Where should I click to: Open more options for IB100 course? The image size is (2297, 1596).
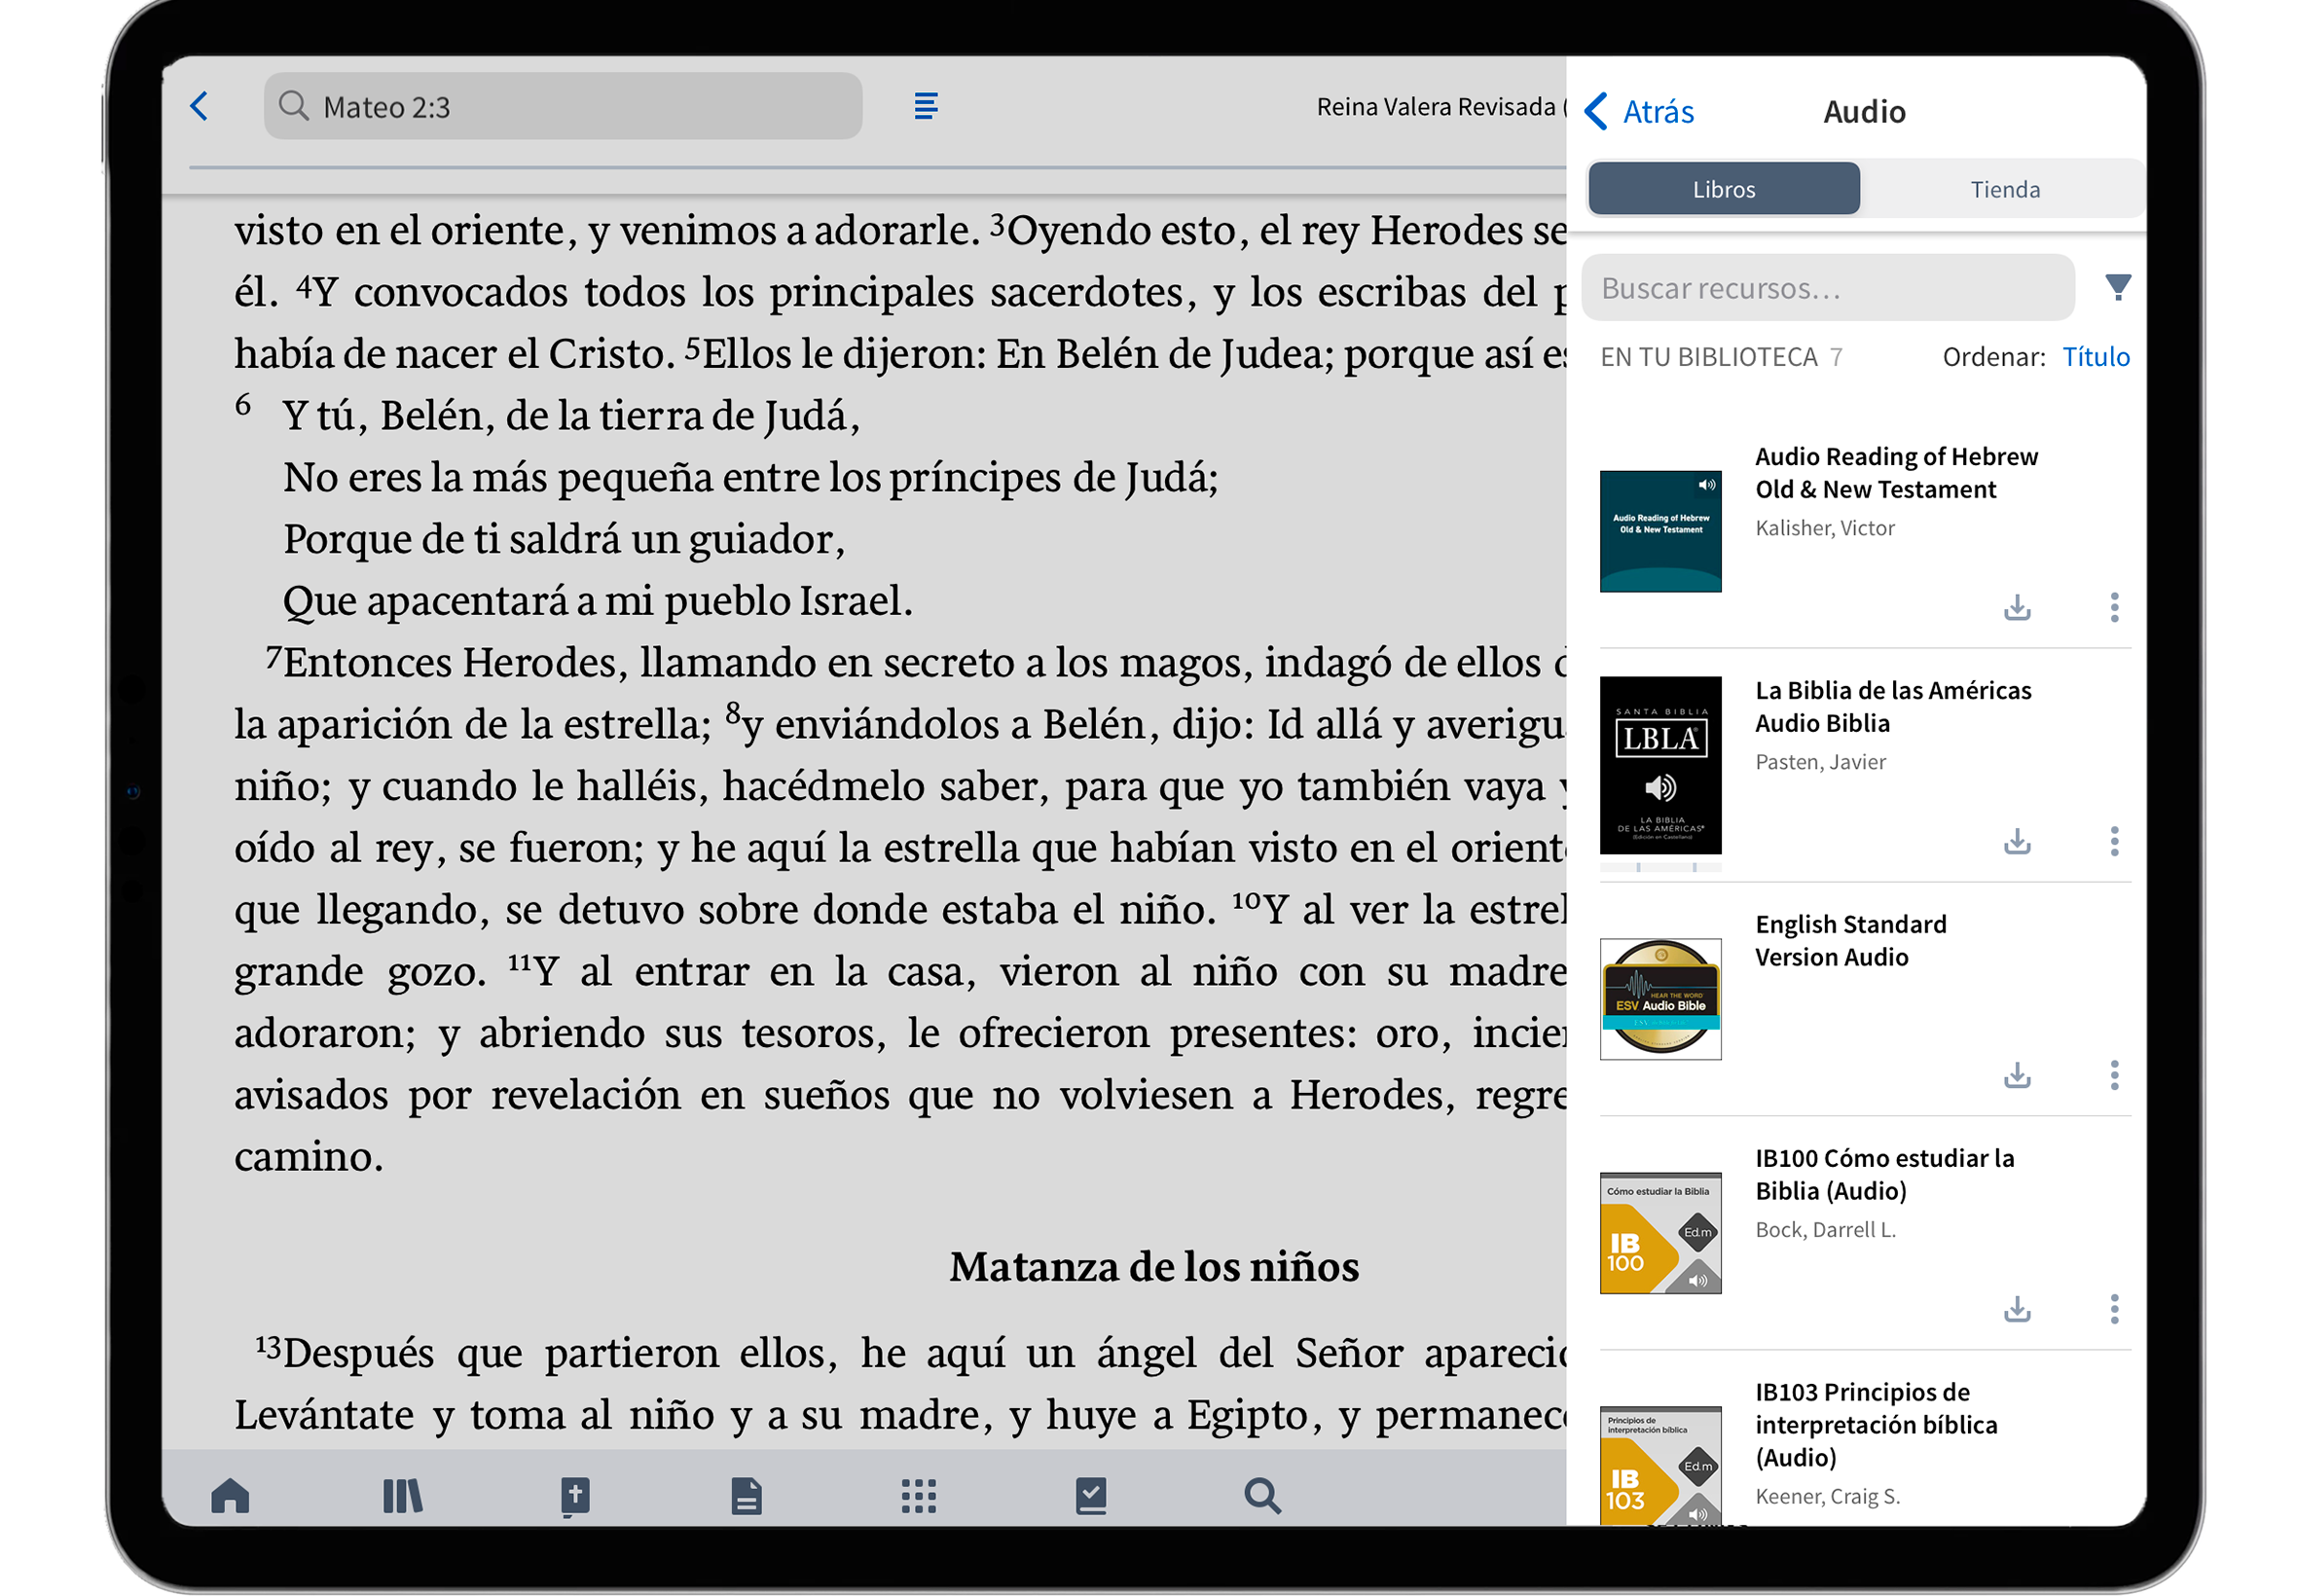2113,1309
